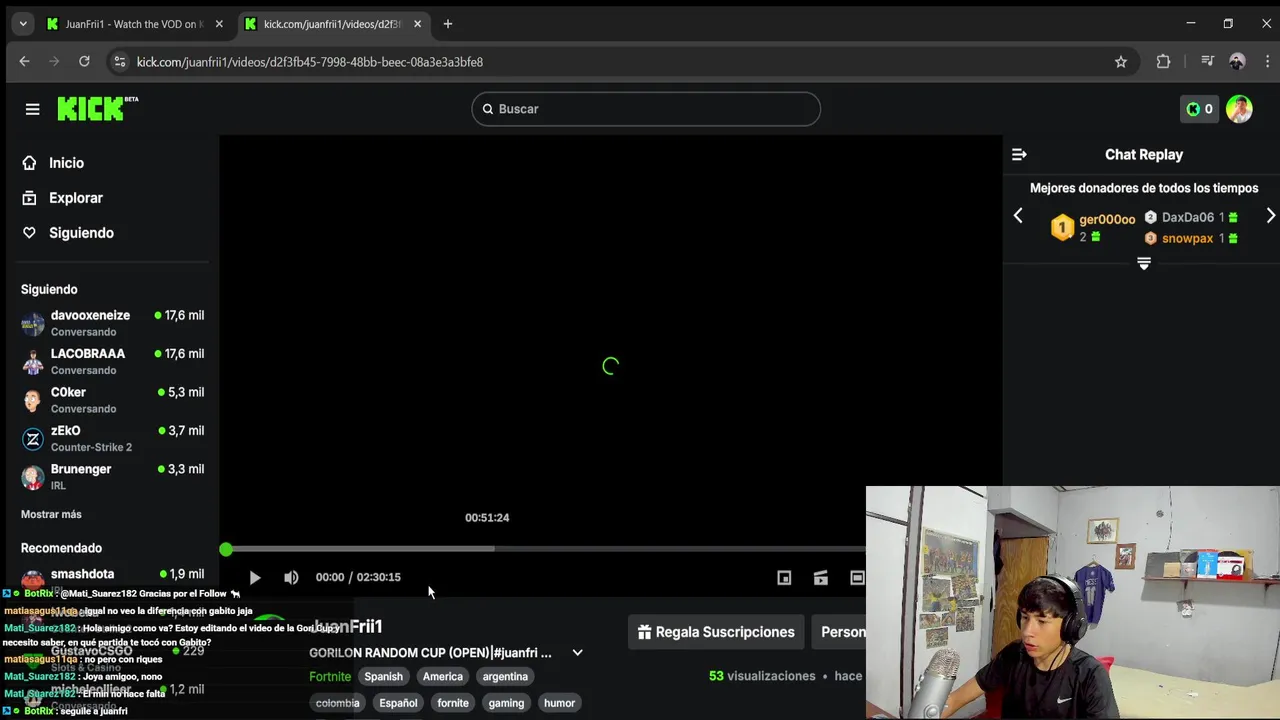Click the browser address bar
The height and width of the screenshot is (720, 1280).
tap(620, 62)
